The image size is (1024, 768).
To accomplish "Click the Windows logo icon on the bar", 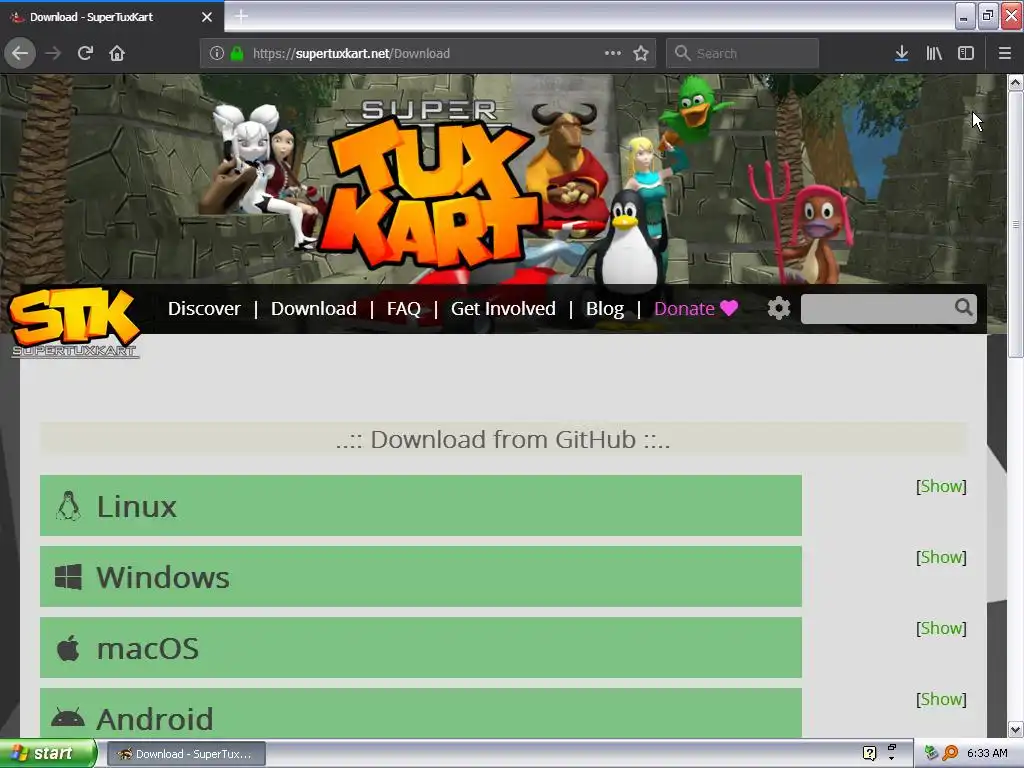I will pos(68,577).
